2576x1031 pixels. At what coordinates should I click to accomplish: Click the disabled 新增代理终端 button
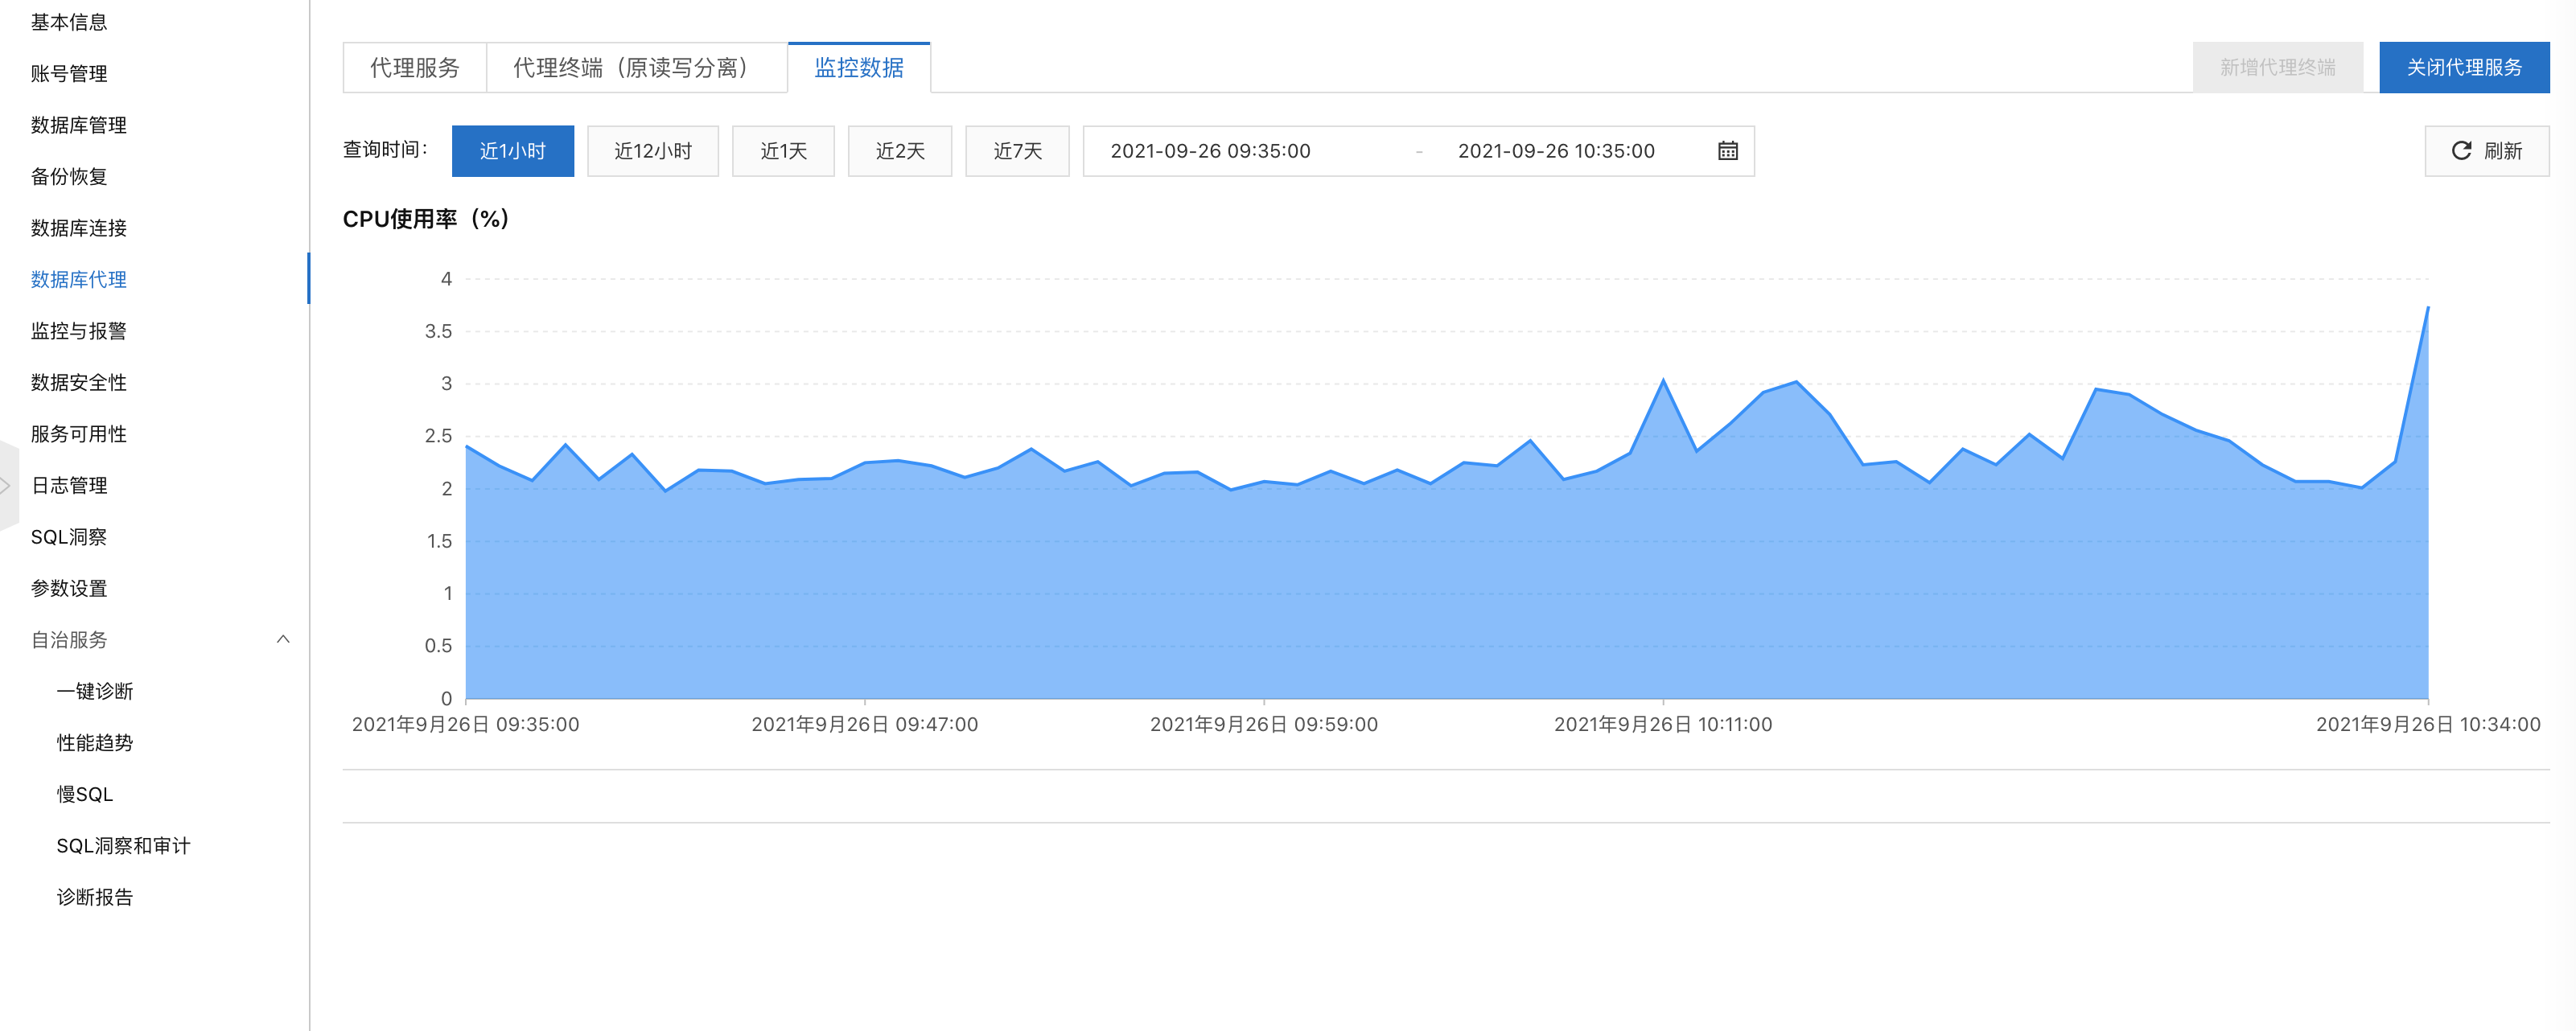(2278, 68)
